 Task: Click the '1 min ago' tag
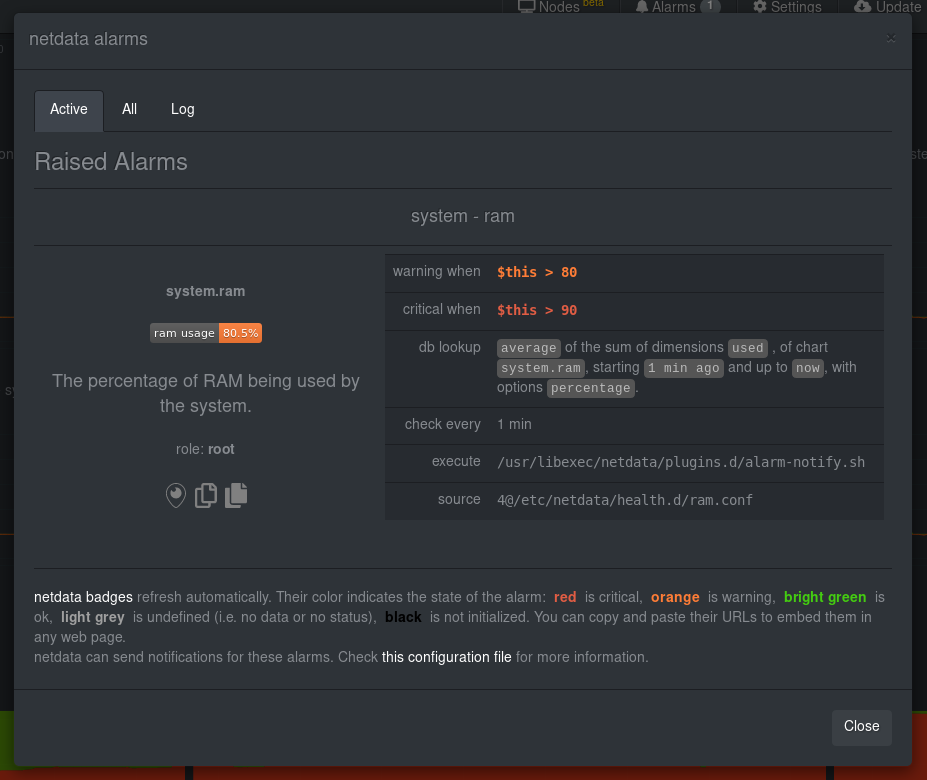click(683, 368)
